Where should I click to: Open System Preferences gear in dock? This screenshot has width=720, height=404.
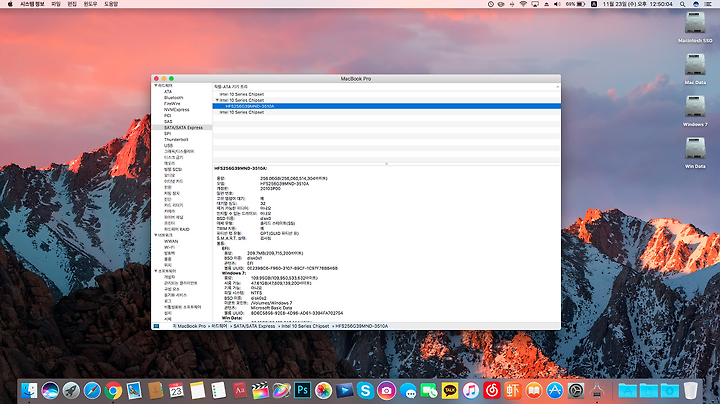[576, 391]
